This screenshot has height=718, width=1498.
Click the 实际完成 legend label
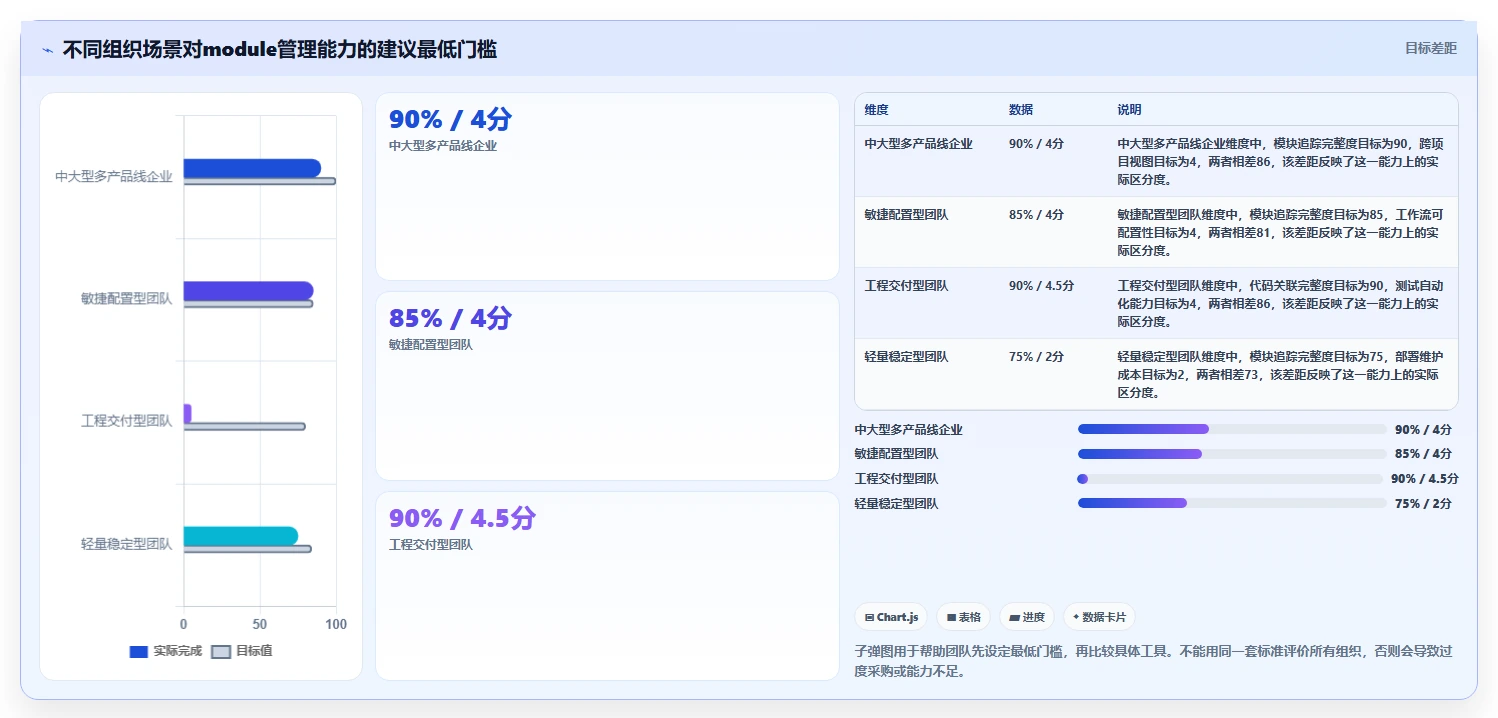point(178,651)
